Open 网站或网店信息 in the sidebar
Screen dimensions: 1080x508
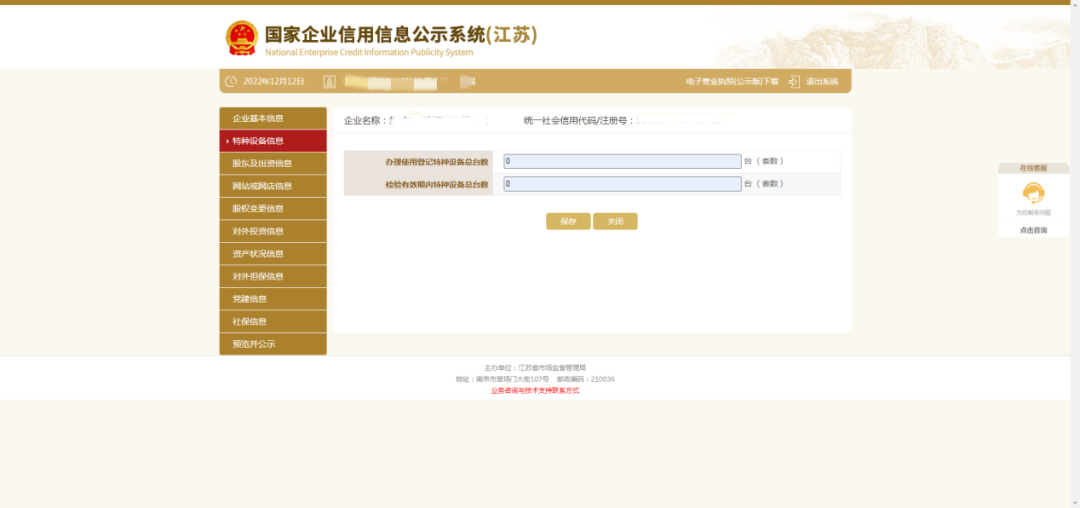[x=273, y=186]
